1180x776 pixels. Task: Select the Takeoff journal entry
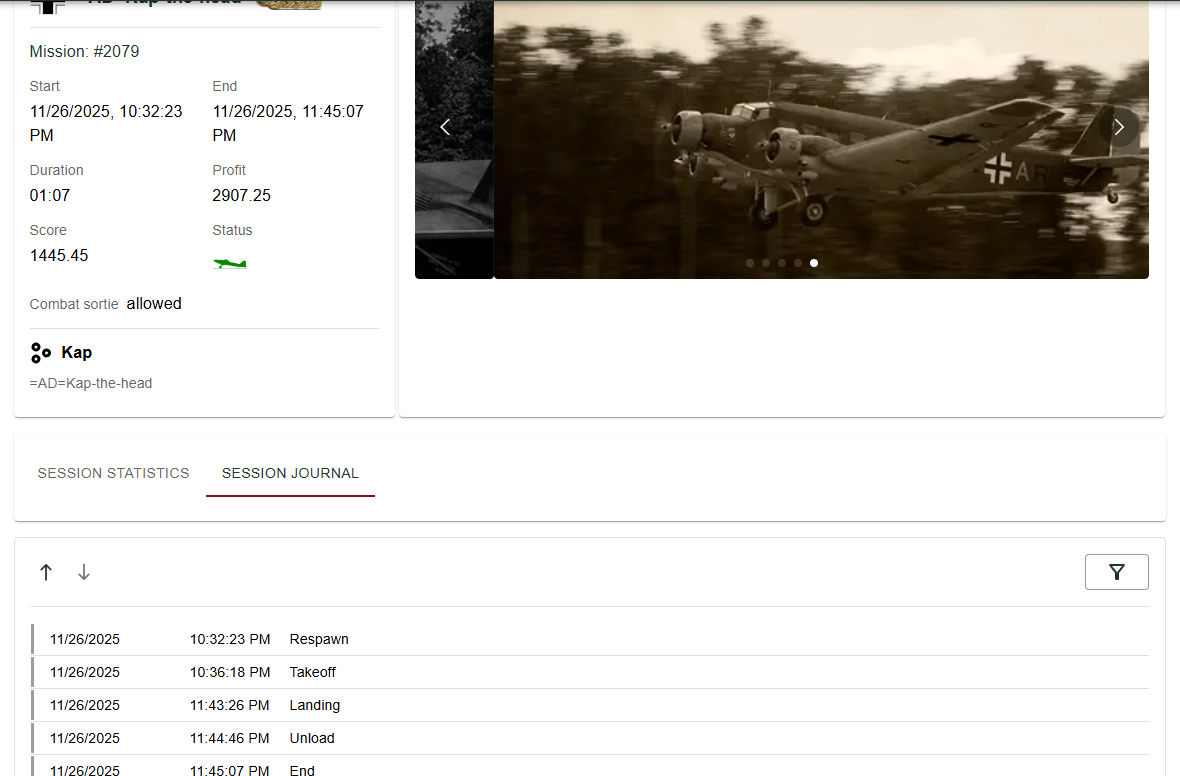tap(313, 672)
